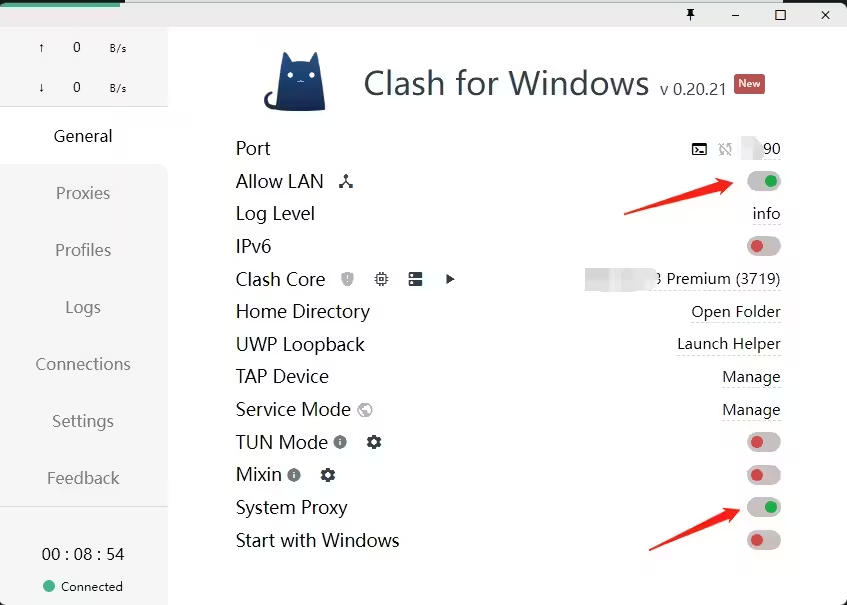Open TUN Mode gear settings
The height and width of the screenshot is (605, 847).
pyautogui.click(x=374, y=442)
